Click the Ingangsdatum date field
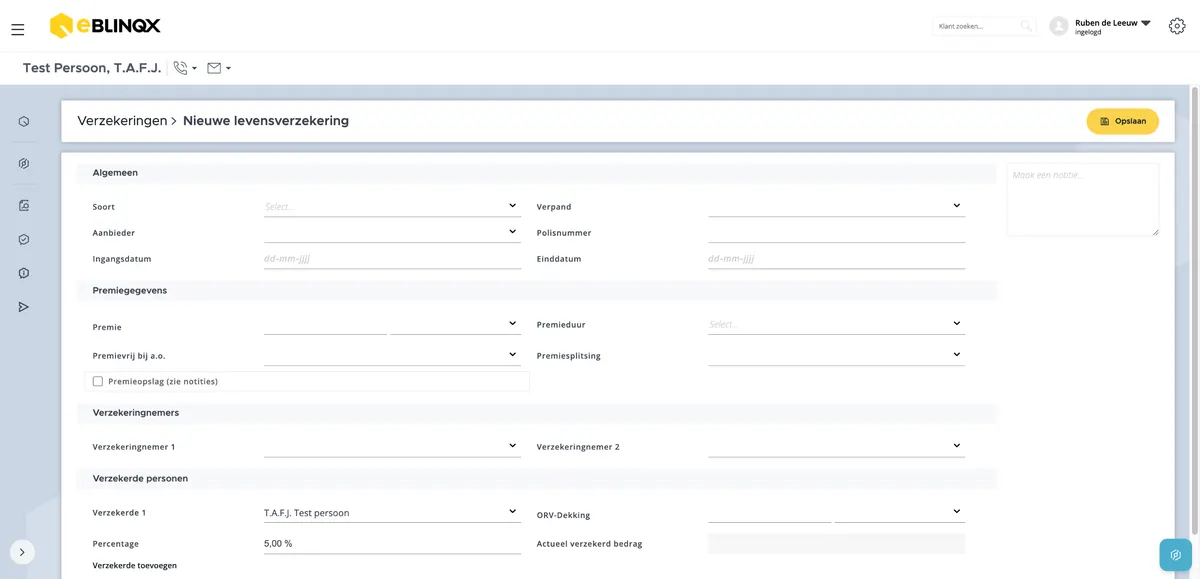The height and width of the screenshot is (579, 1200). click(x=392, y=259)
